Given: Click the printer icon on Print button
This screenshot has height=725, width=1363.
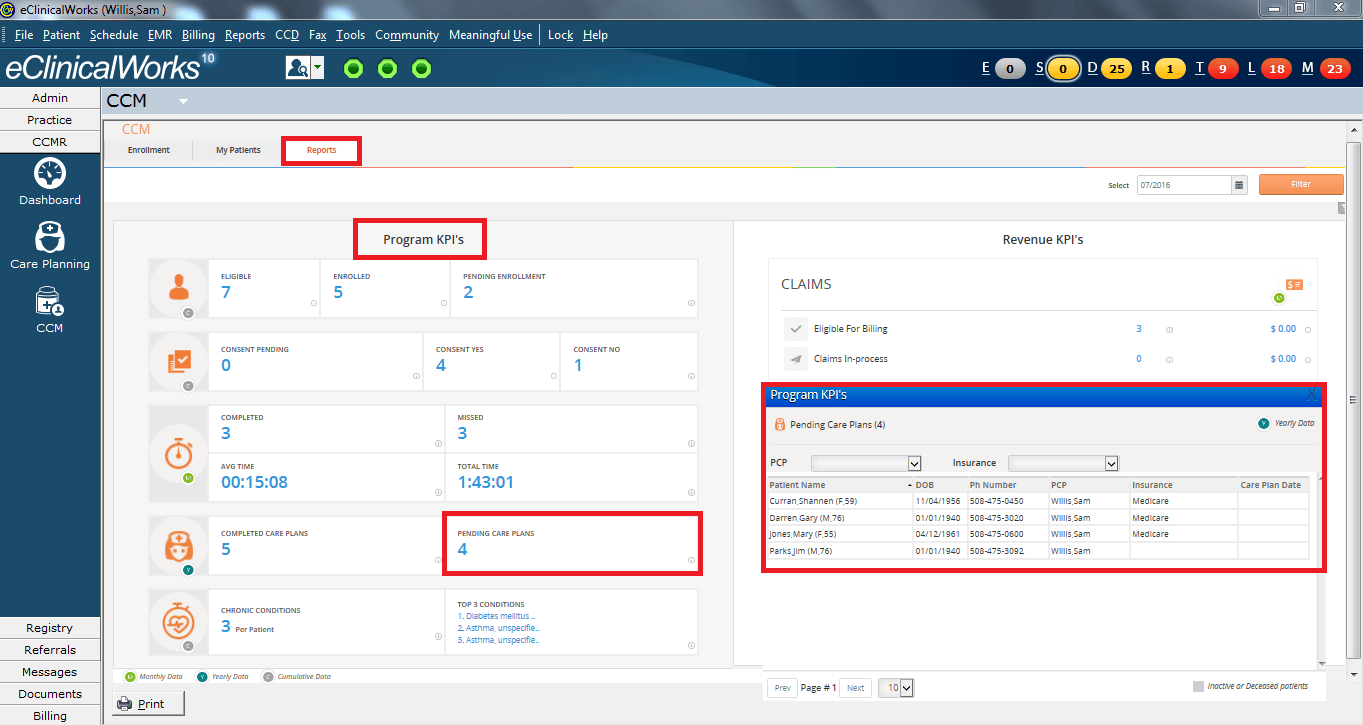Looking at the screenshot, I should coord(125,704).
